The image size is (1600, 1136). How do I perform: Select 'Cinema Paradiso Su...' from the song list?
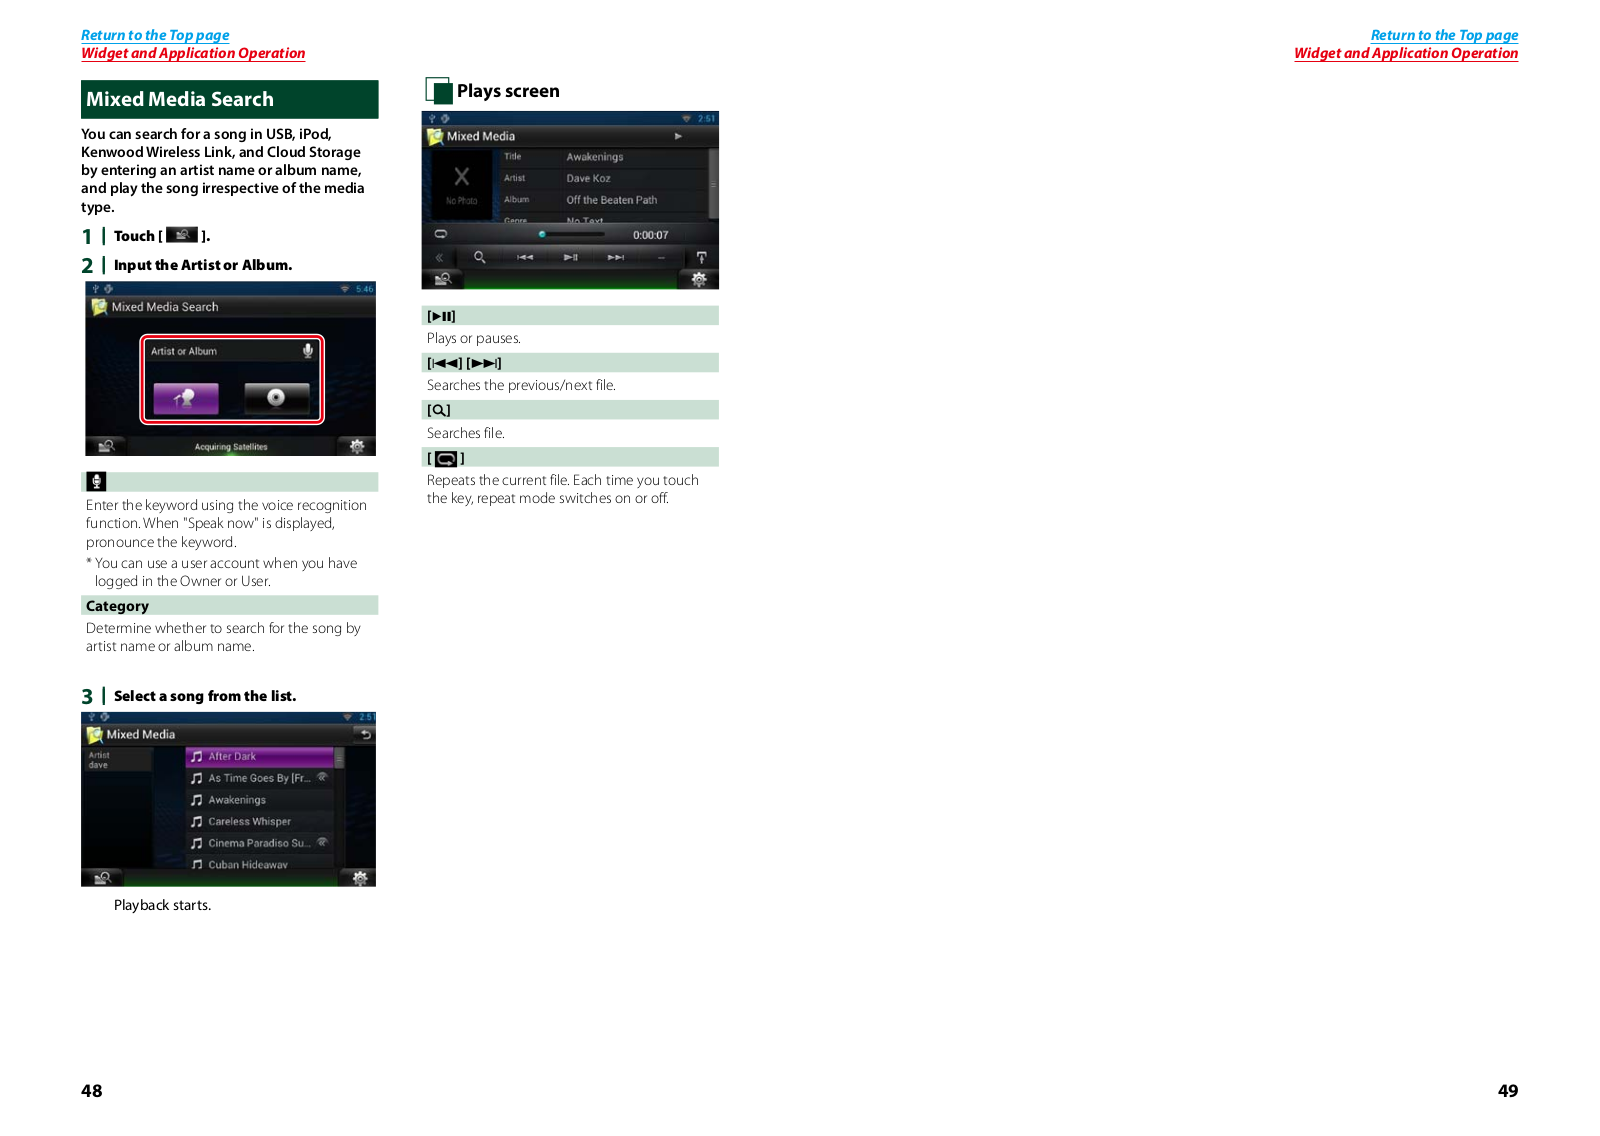(x=260, y=843)
